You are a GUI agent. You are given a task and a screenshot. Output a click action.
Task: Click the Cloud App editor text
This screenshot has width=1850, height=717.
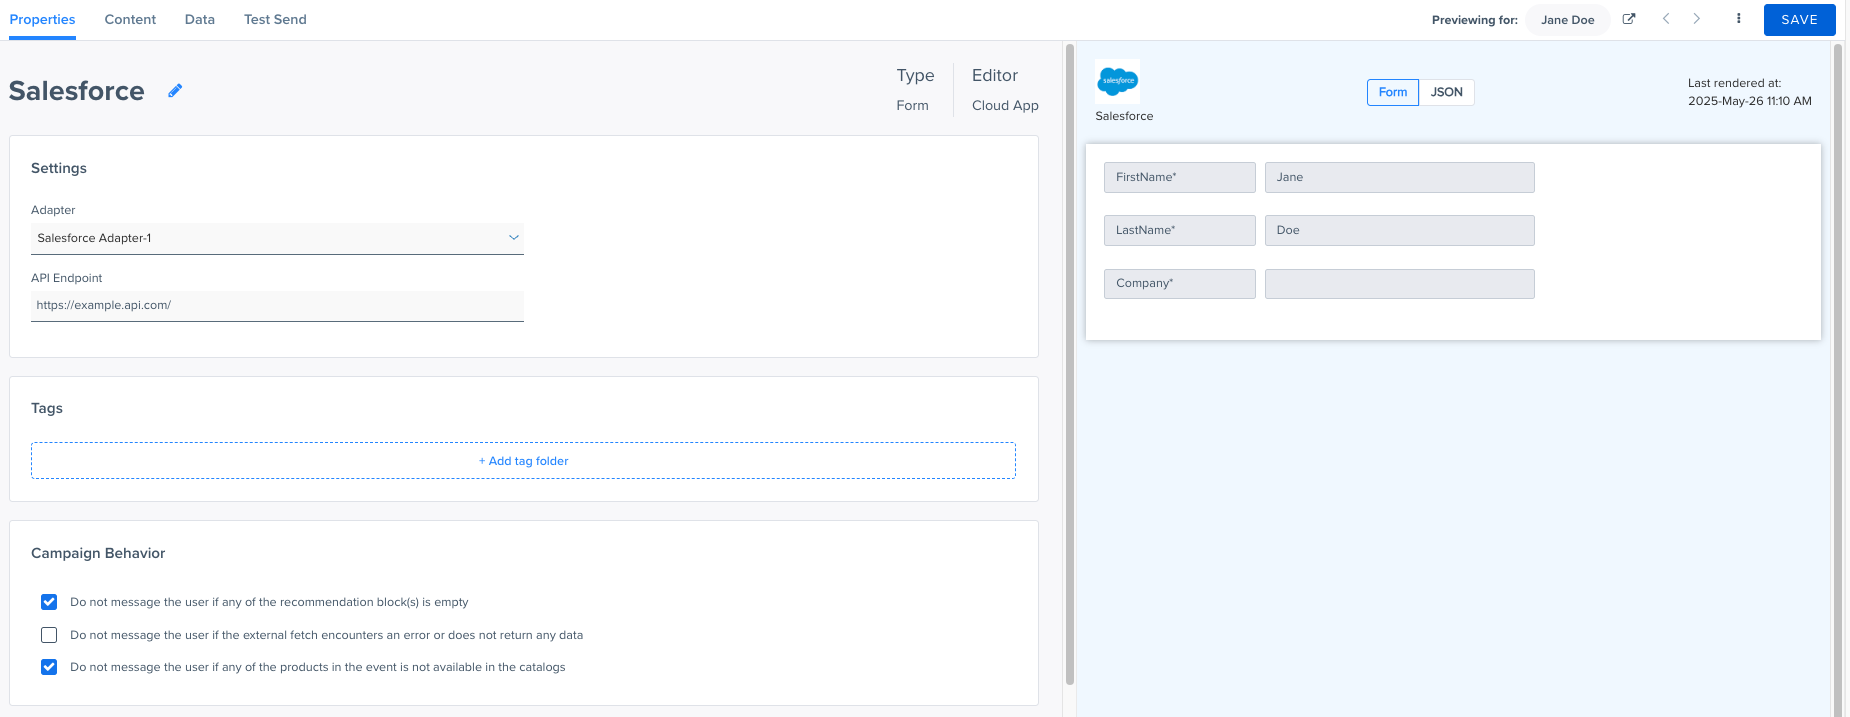tap(1005, 105)
